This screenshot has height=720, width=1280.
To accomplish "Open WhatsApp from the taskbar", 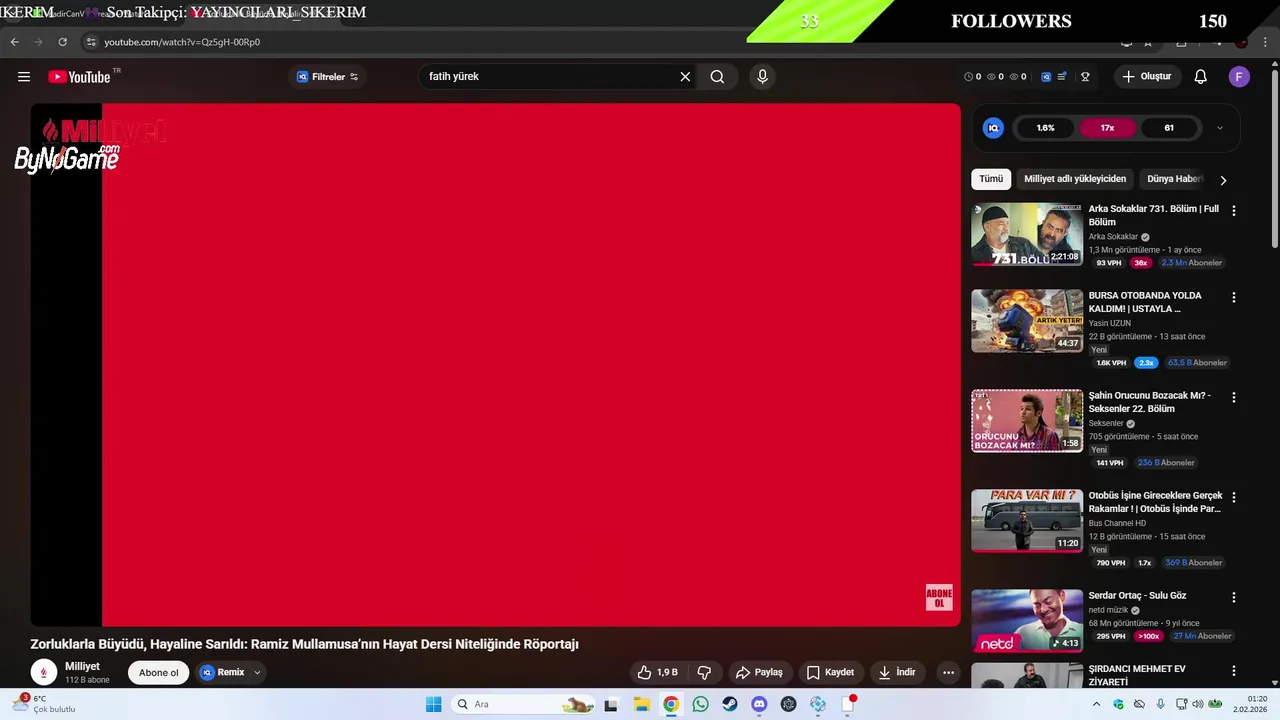I will point(700,704).
